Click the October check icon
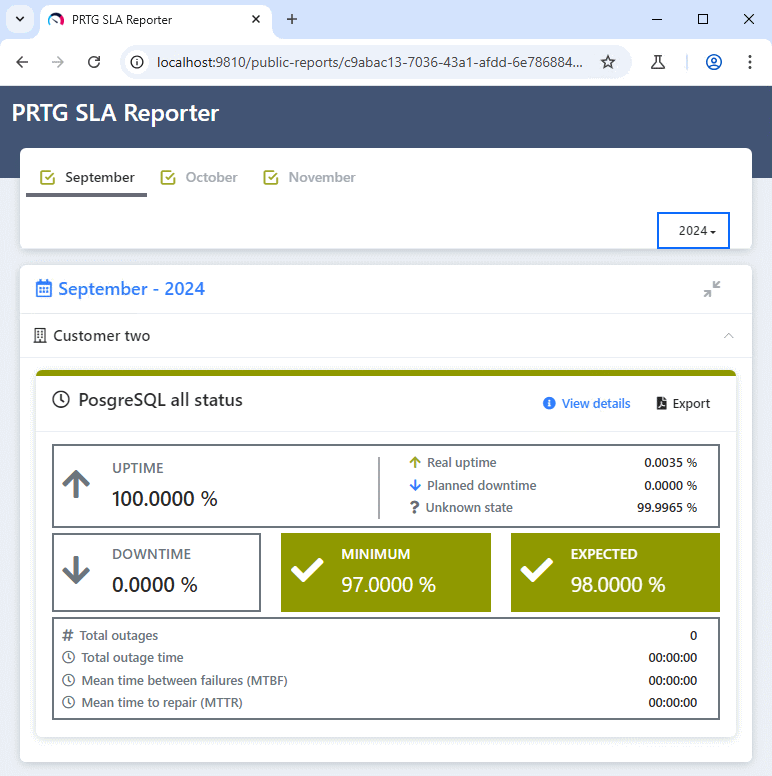 (x=168, y=177)
